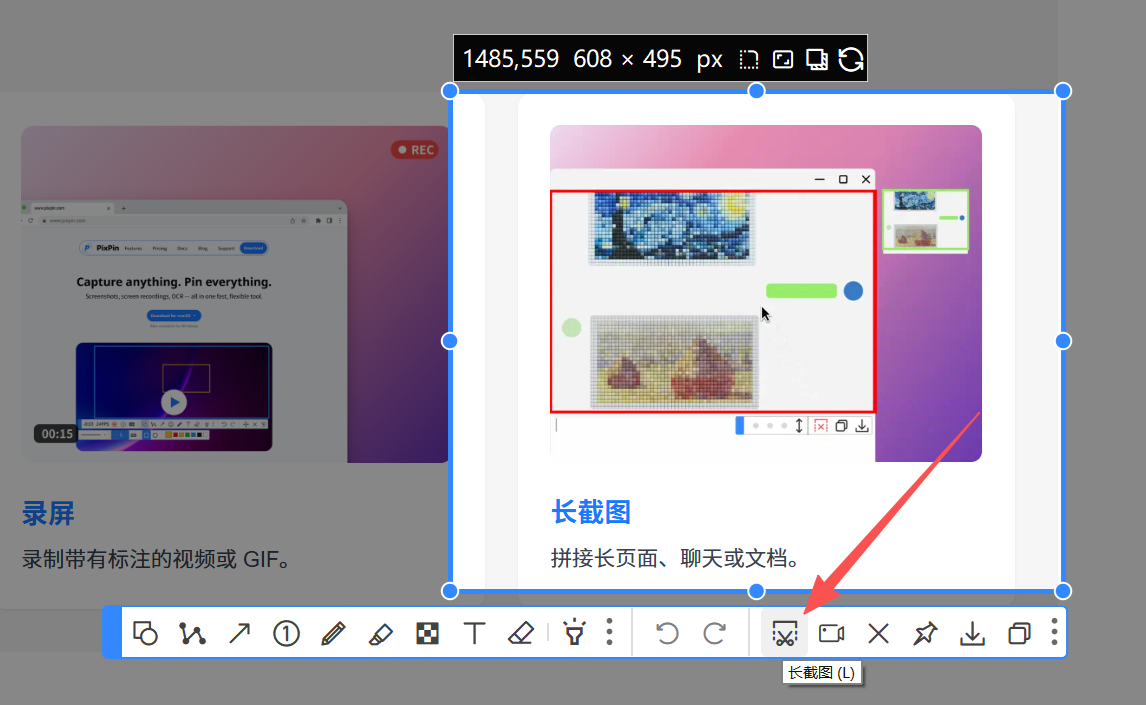Open the 录屏 heading link on the page
This screenshot has height=705, width=1146.
pyautogui.click(x=48, y=513)
